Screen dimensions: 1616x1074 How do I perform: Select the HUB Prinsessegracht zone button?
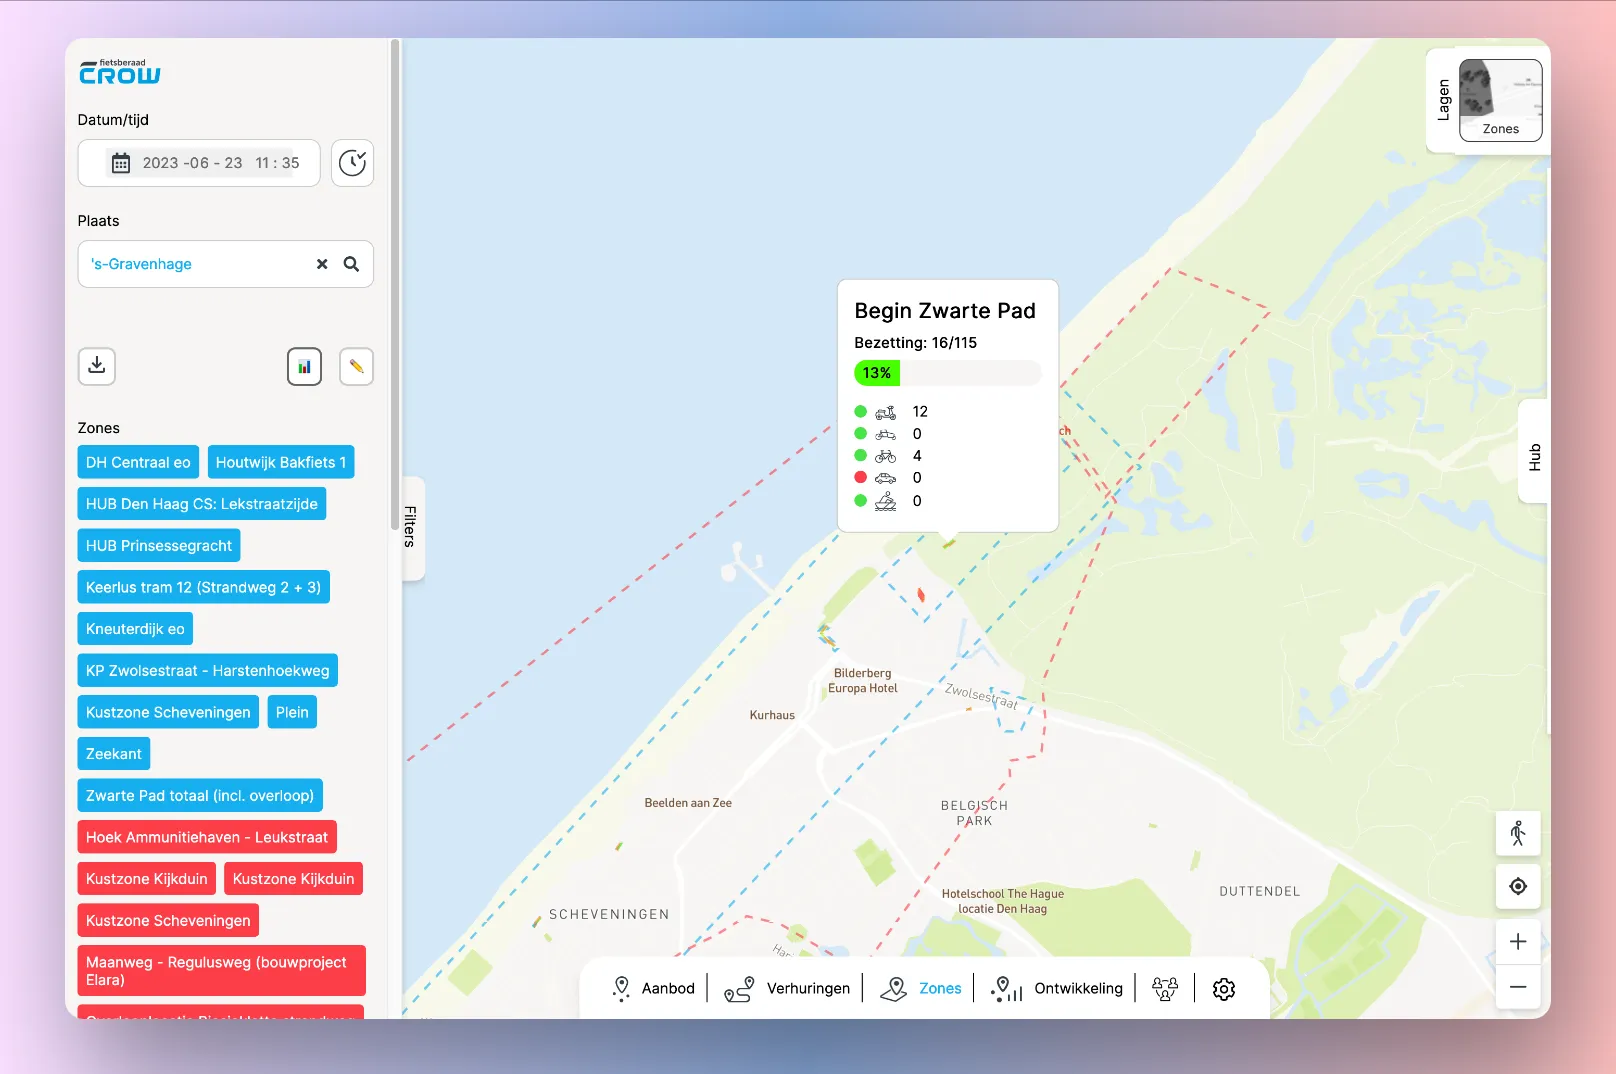click(x=158, y=545)
